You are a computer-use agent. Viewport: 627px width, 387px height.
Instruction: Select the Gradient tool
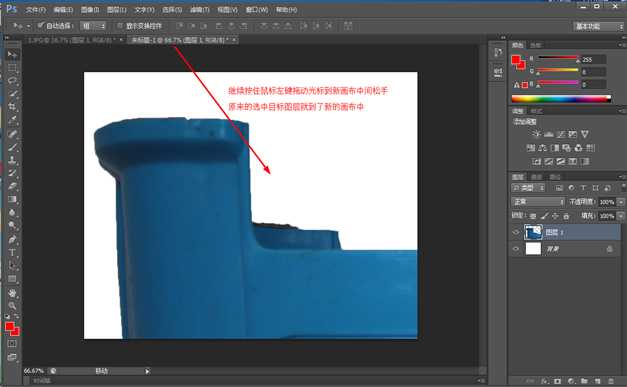(x=12, y=199)
